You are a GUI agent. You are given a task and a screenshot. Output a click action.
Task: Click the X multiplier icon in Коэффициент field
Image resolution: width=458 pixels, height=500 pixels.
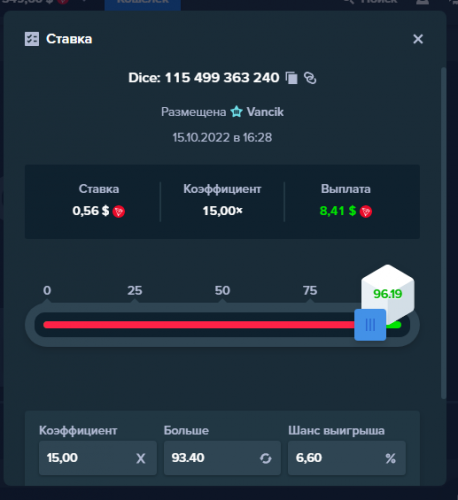(141, 459)
